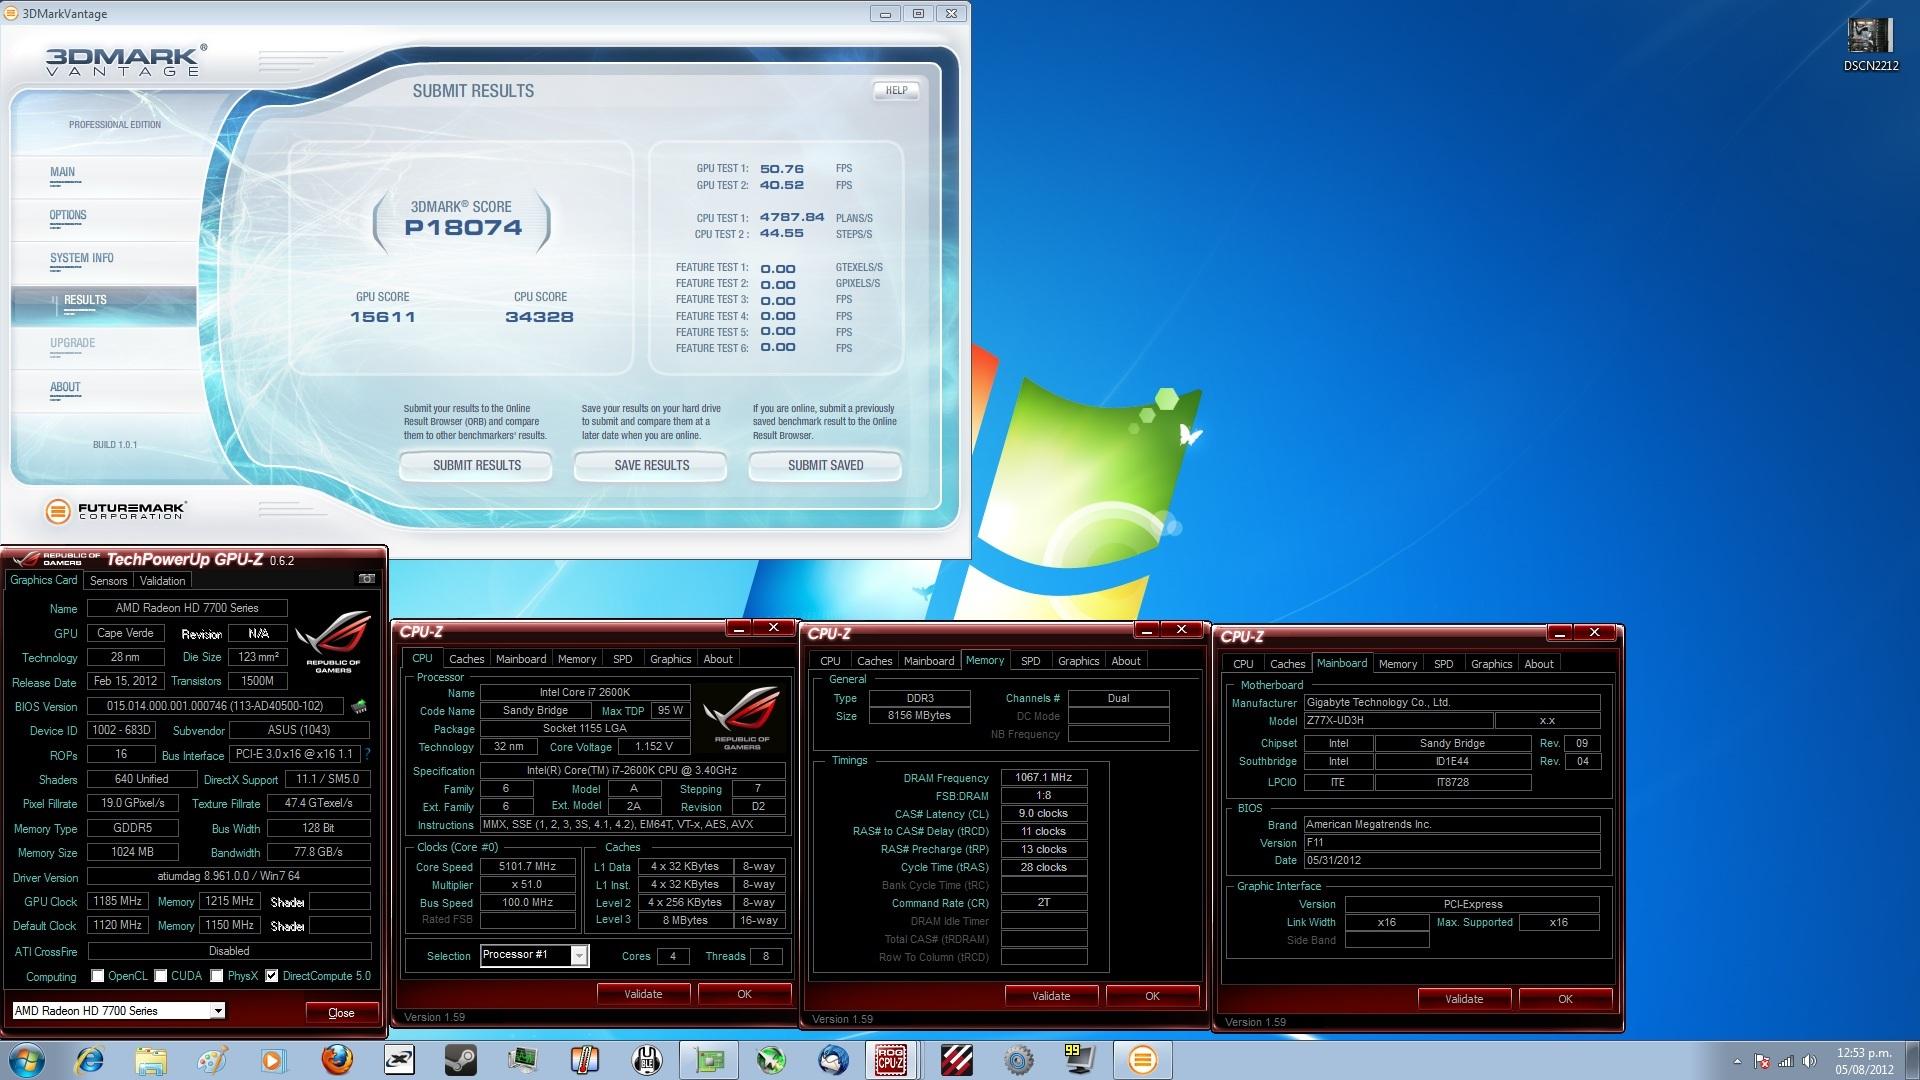Viewport: 1920px width, 1080px height.
Task: Open Graphics tab in Mainboard CPU-Z window
Action: tap(1491, 664)
